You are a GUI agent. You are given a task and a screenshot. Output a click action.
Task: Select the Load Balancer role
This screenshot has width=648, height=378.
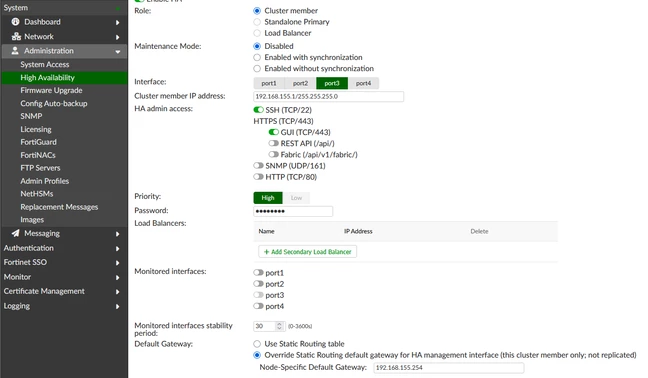[x=257, y=33]
